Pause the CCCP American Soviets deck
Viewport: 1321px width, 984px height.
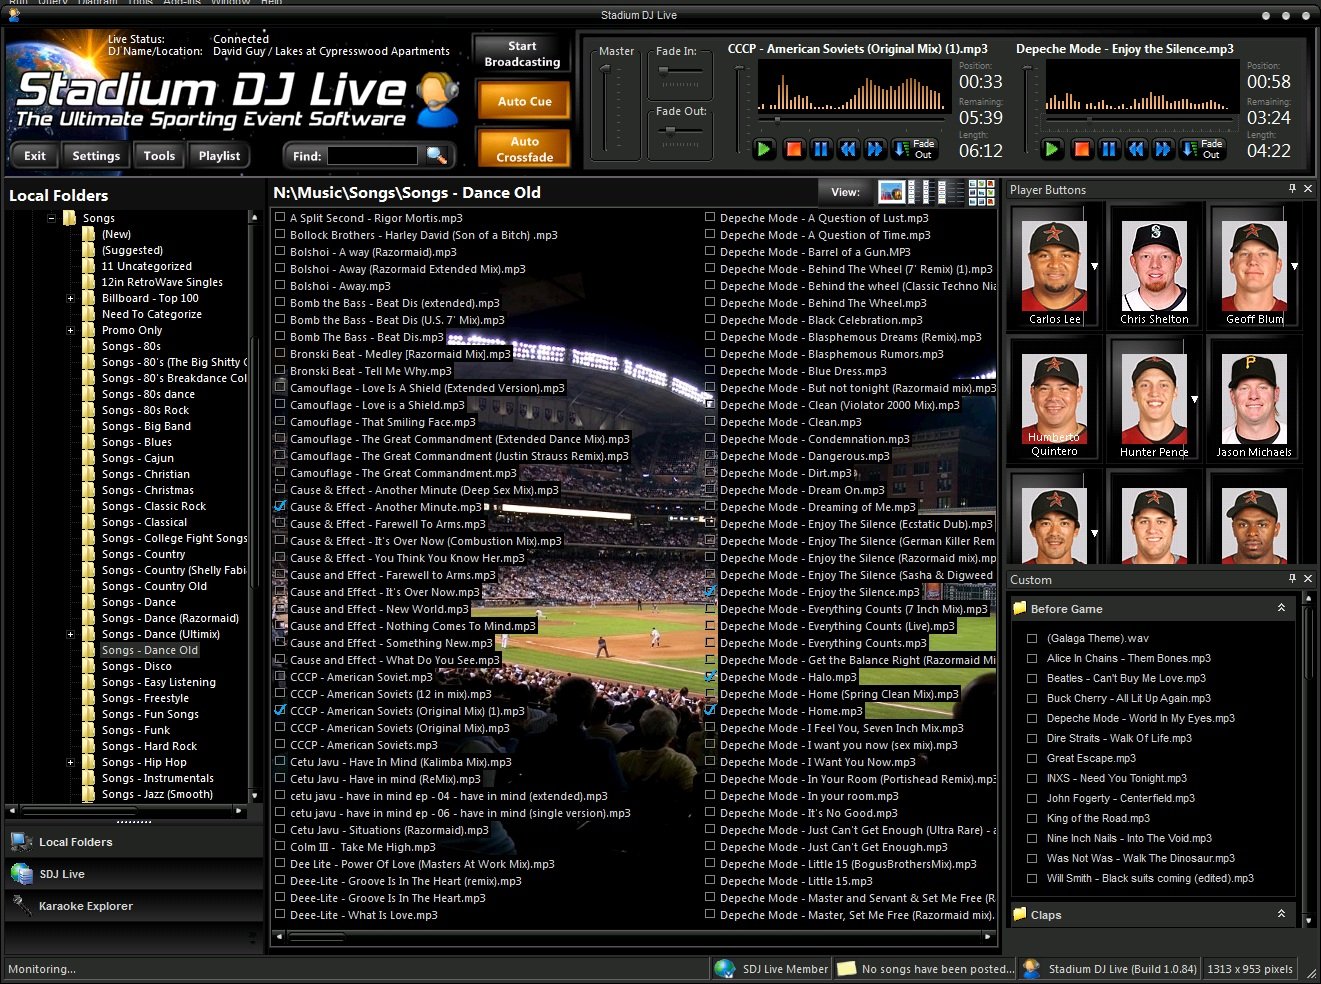pyautogui.click(x=821, y=149)
